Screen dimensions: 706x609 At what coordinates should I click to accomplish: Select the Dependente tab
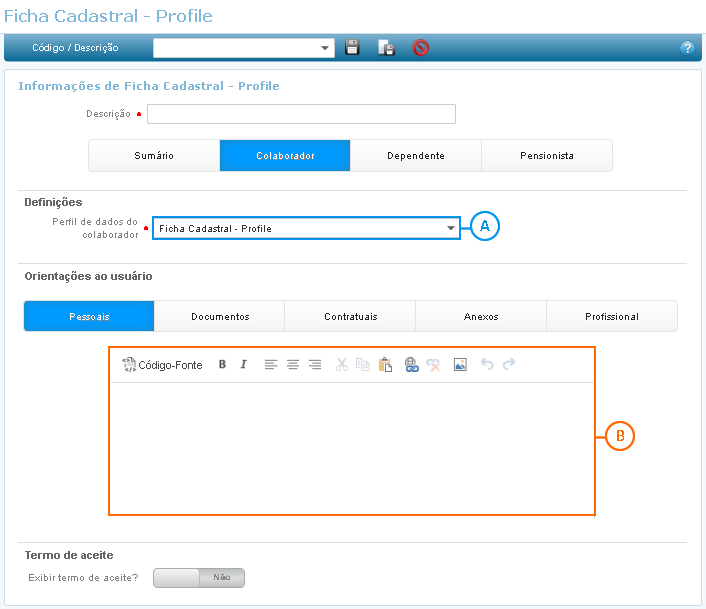pos(416,156)
